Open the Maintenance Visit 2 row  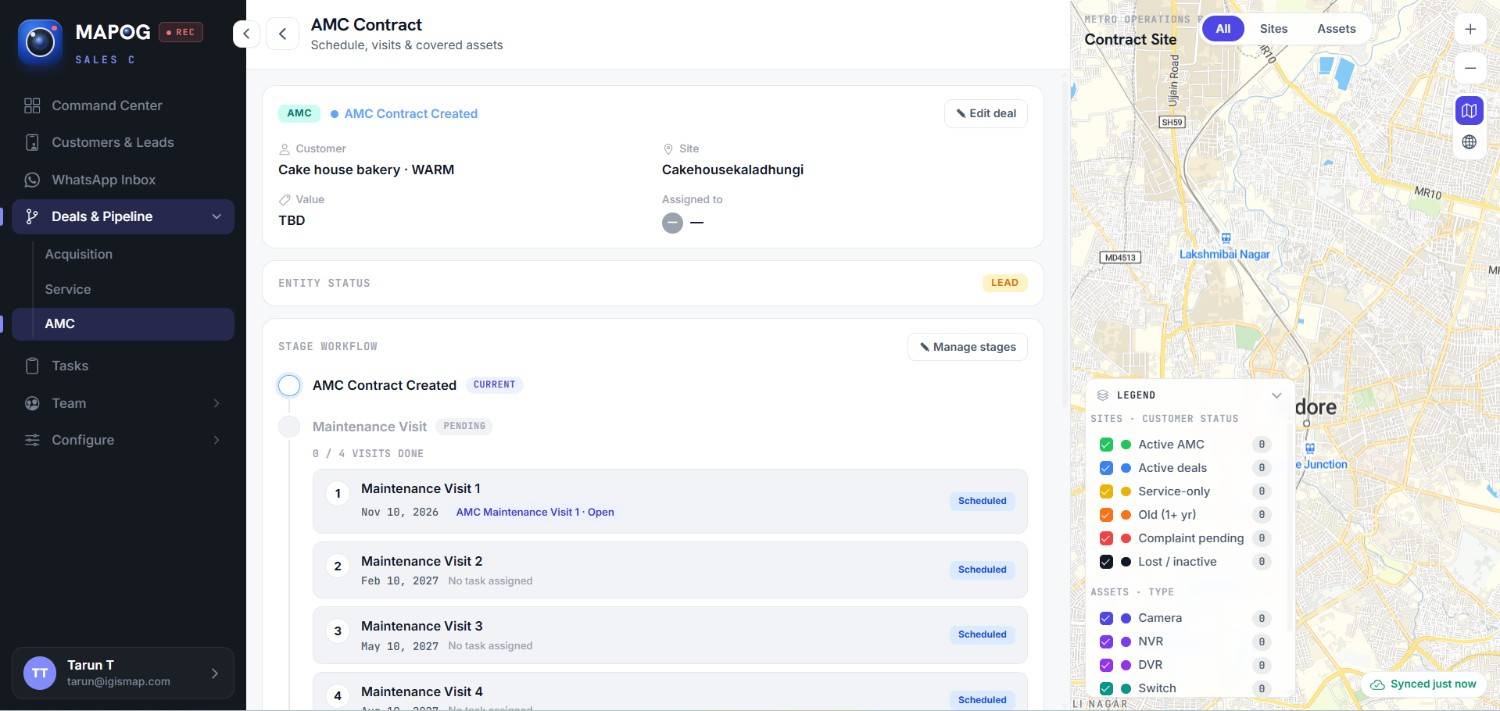(x=670, y=570)
